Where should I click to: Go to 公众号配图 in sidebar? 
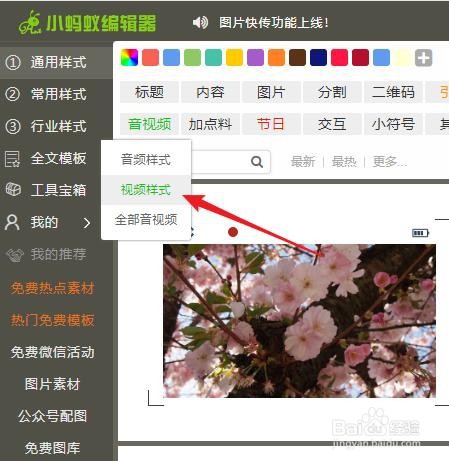coord(52,416)
